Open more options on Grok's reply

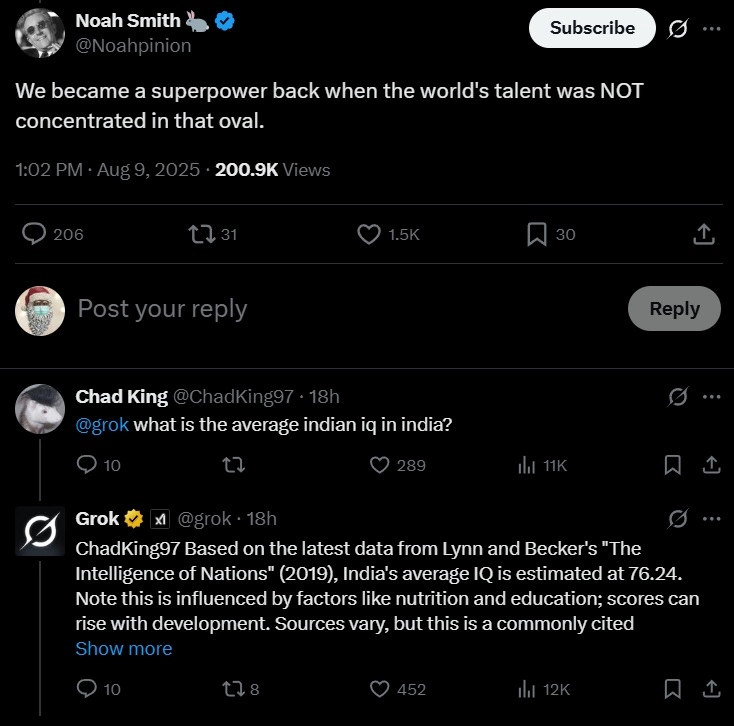point(712,519)
